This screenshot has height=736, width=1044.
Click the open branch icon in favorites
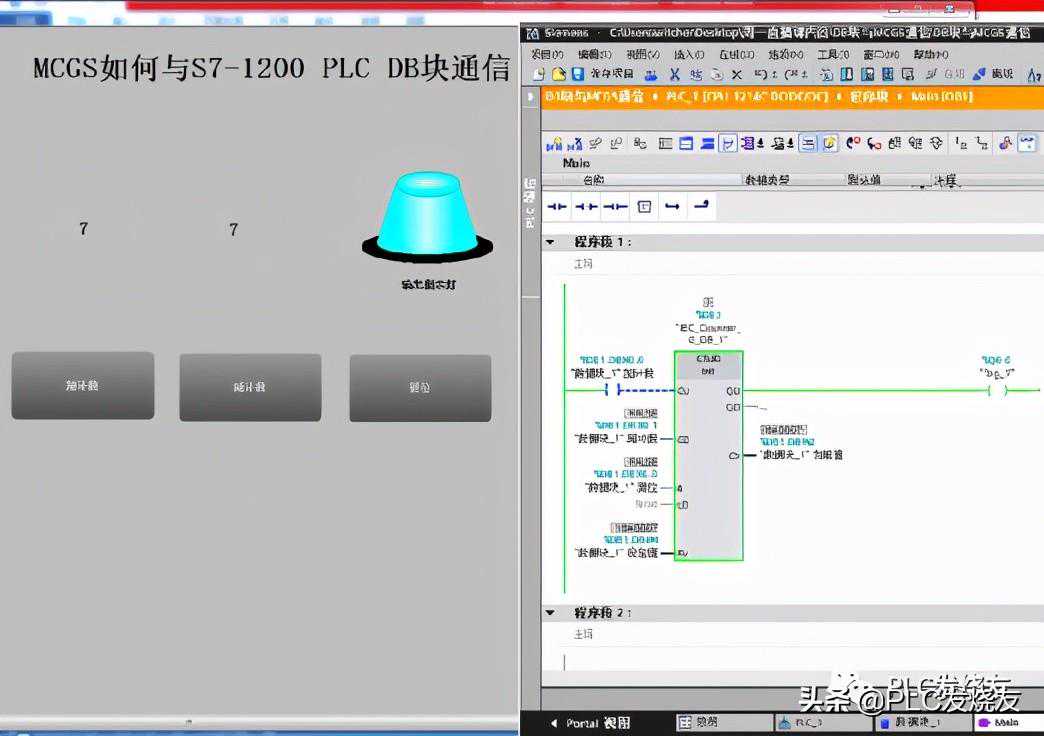672,207
